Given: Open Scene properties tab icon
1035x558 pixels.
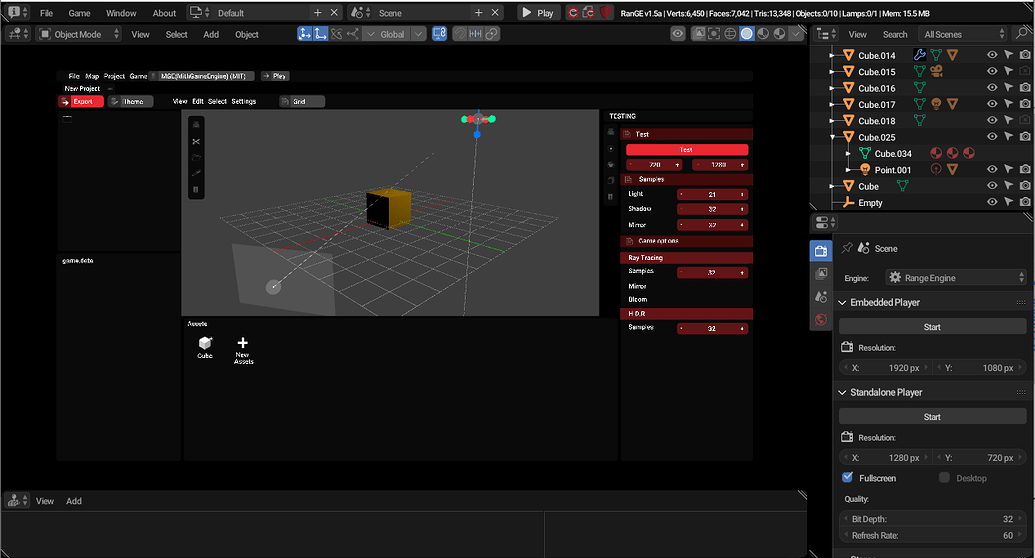Looking at the screenshot, I should 821,296.
